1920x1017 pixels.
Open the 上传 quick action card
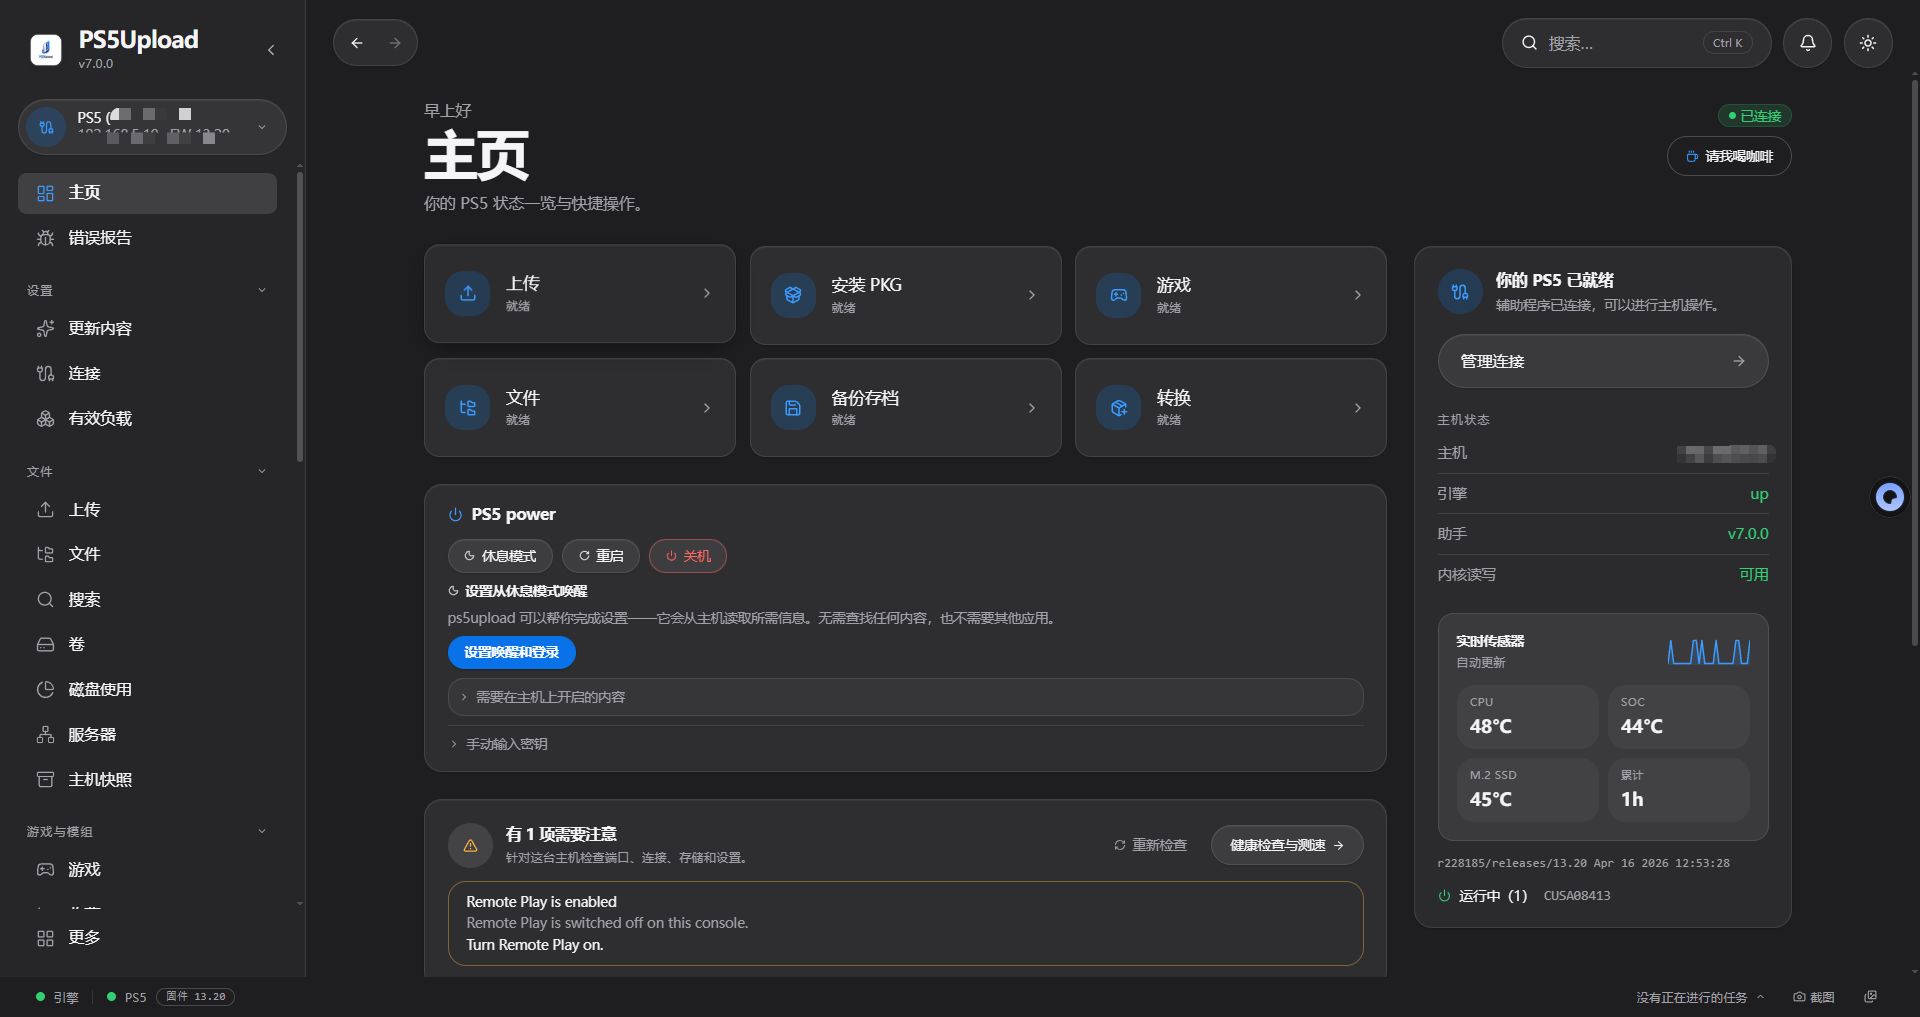click(580, 294)
